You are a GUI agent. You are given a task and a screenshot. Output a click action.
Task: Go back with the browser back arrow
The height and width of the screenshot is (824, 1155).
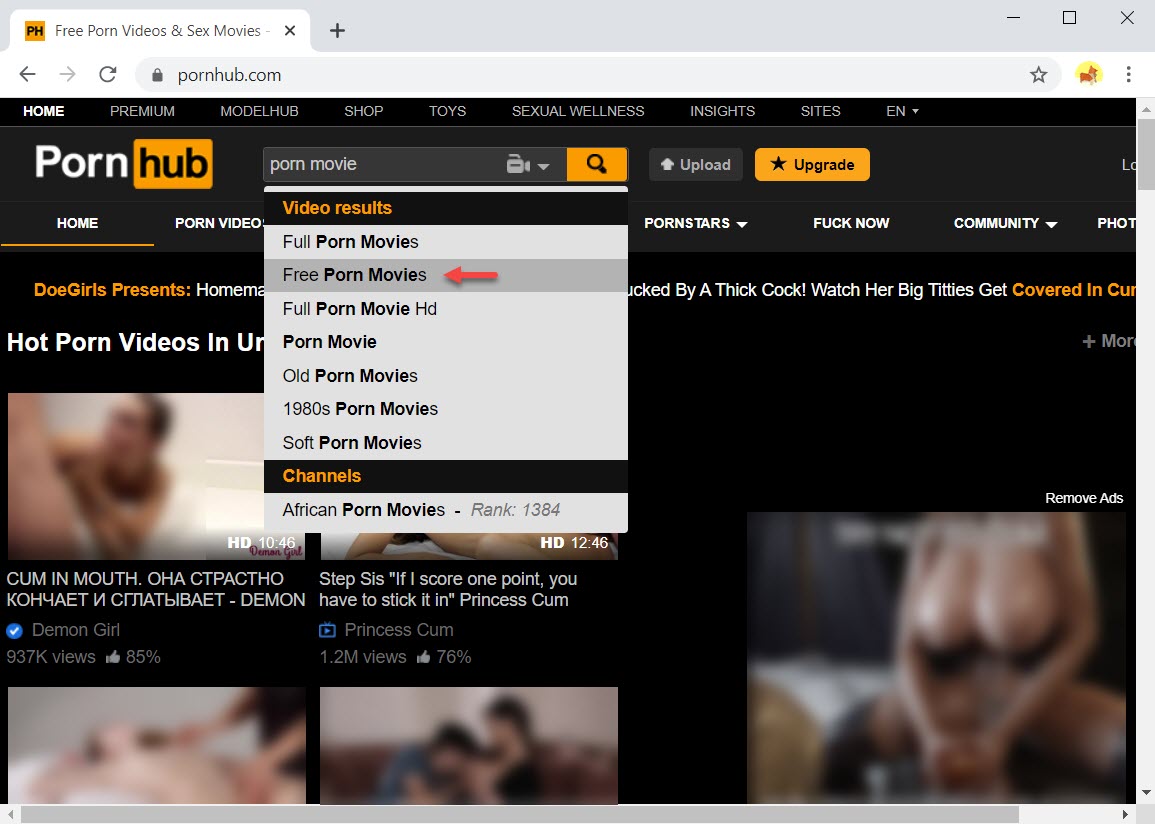(x=27, y=75)
